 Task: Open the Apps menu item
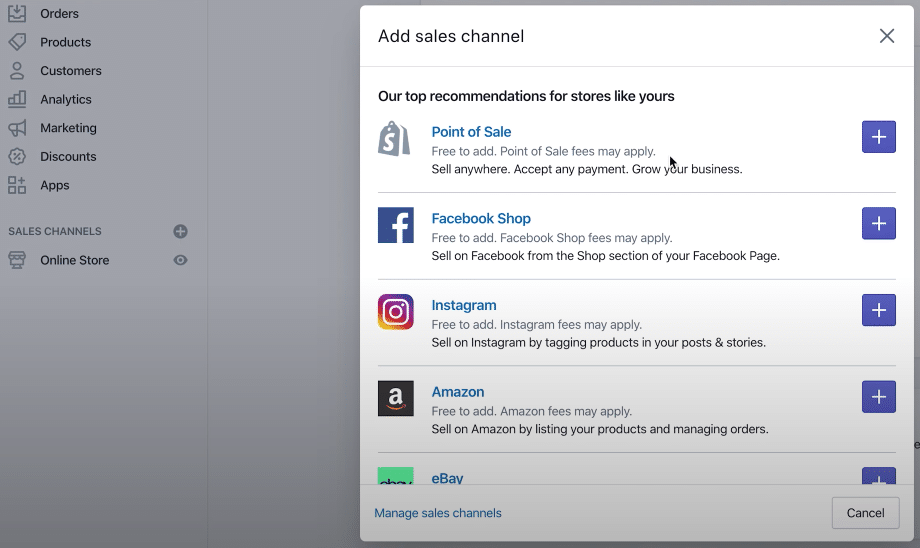55,185
